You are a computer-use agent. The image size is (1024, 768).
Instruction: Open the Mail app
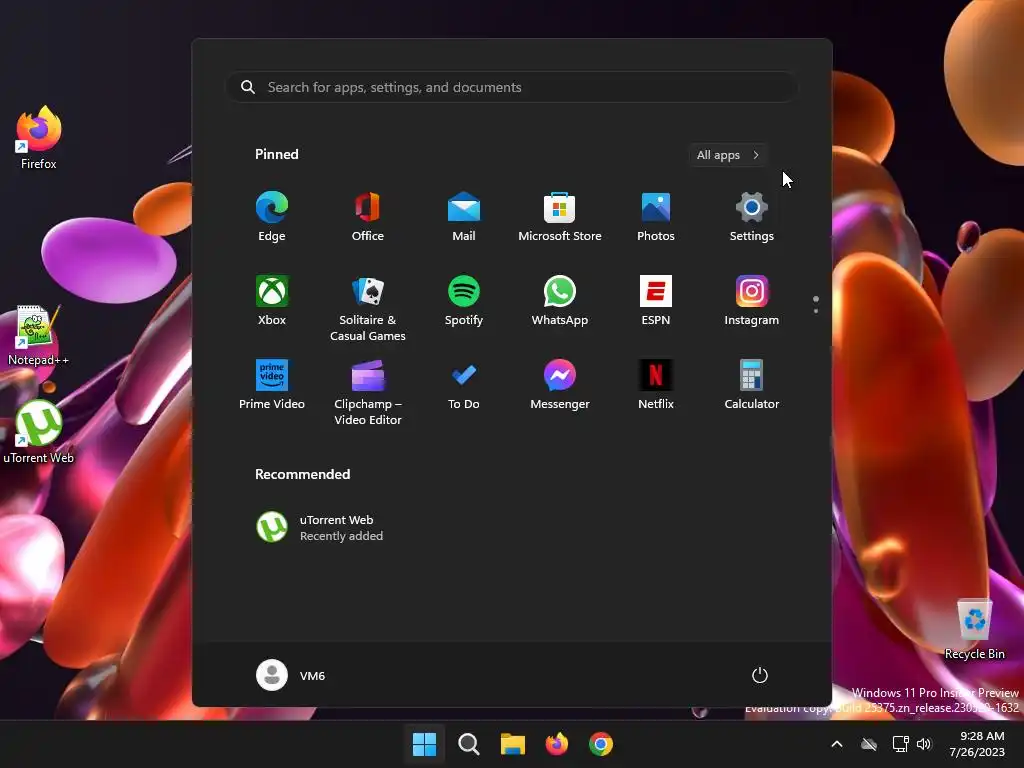(464, 216)
